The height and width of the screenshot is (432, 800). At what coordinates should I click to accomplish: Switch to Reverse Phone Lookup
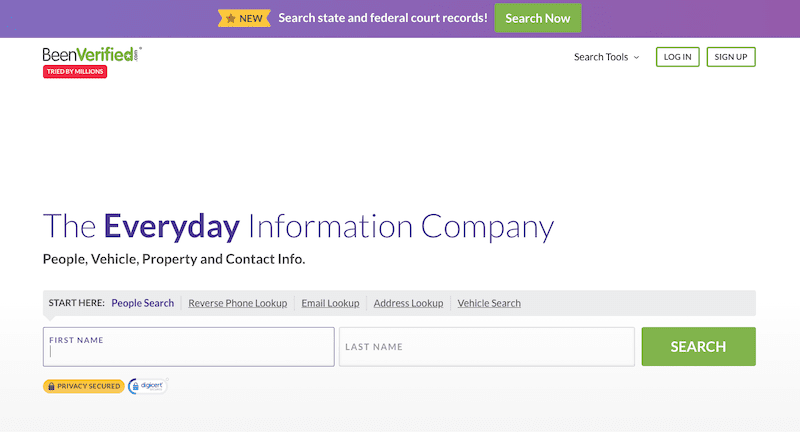pos(238,303)
